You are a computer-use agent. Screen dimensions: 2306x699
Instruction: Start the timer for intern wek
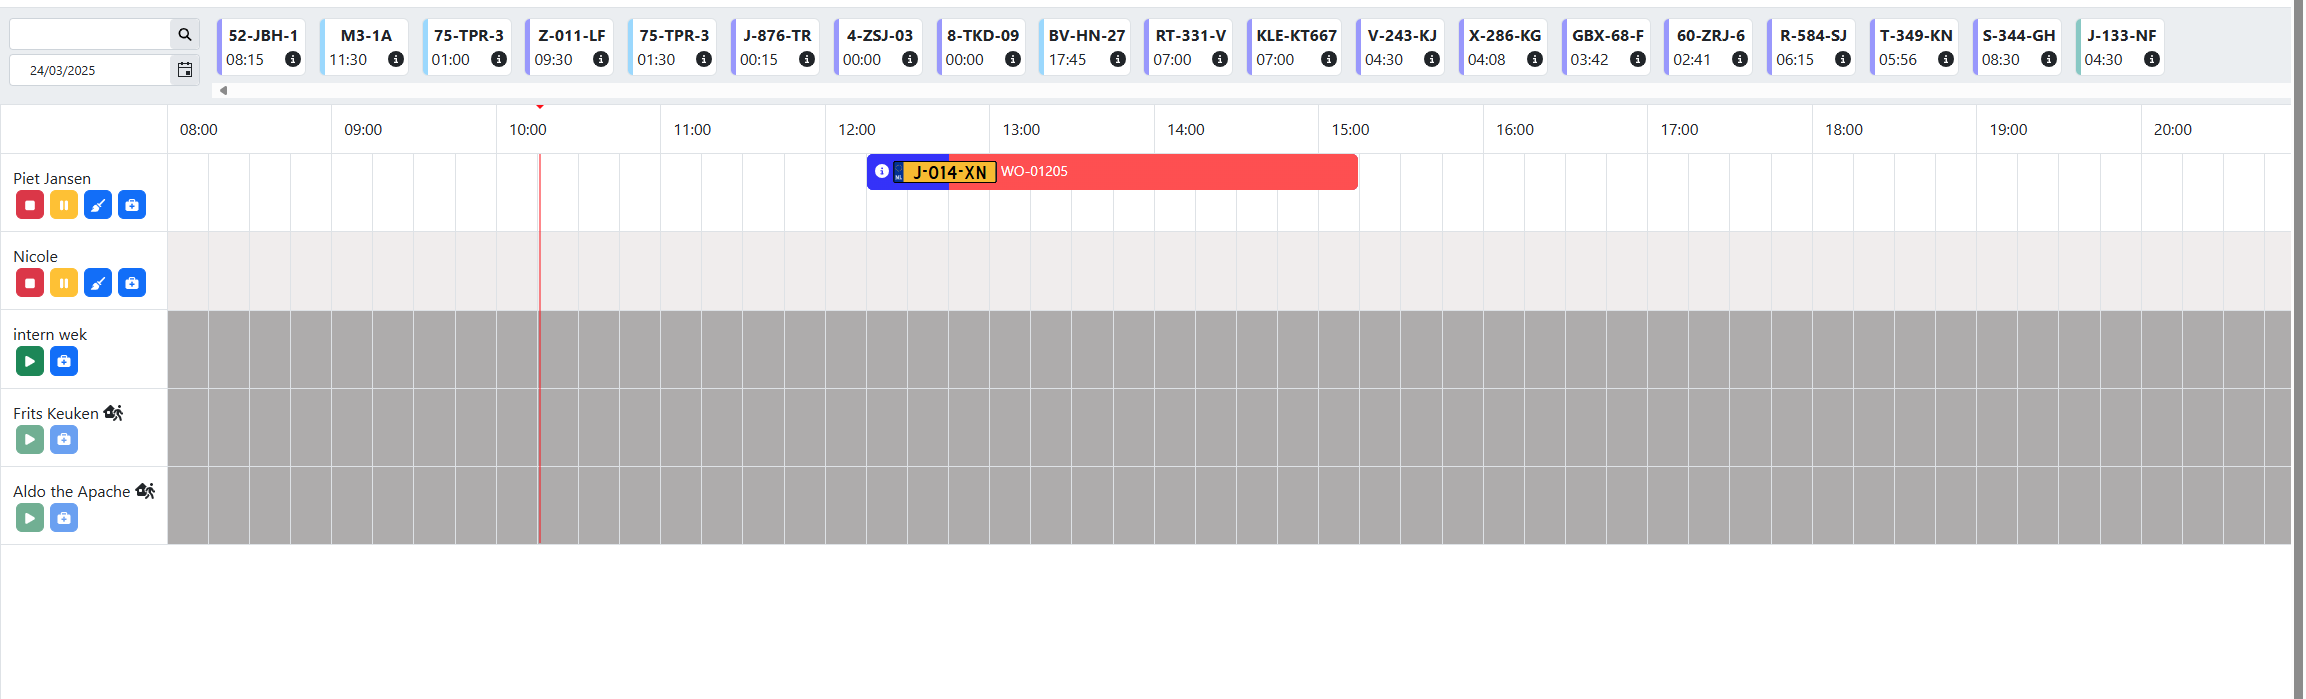click(x=30, y=361)
